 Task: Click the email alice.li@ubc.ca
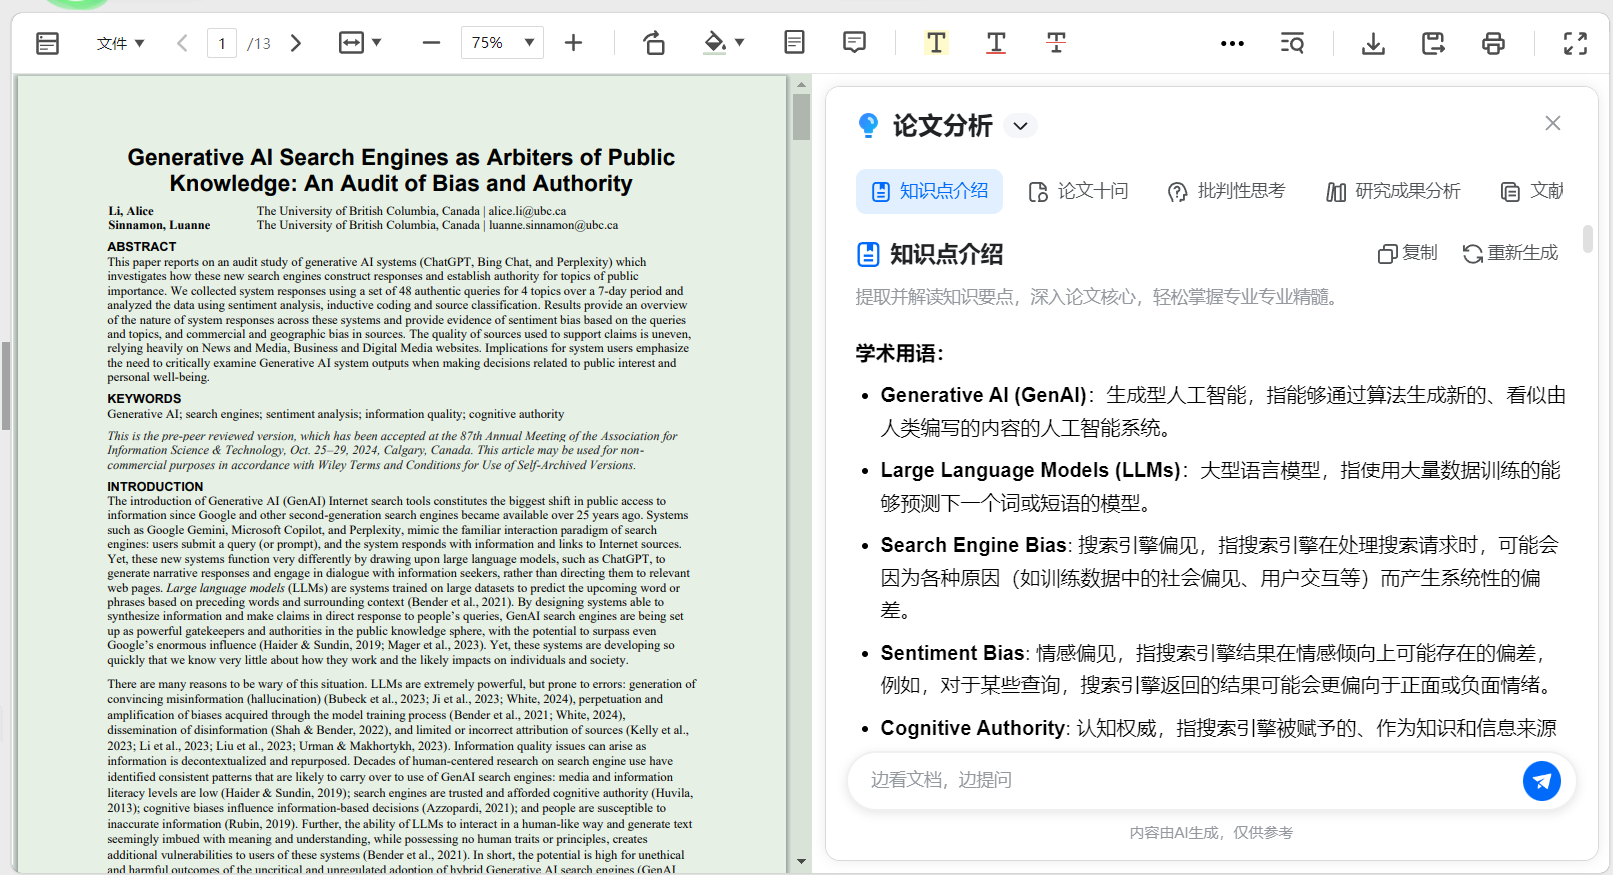527,211
